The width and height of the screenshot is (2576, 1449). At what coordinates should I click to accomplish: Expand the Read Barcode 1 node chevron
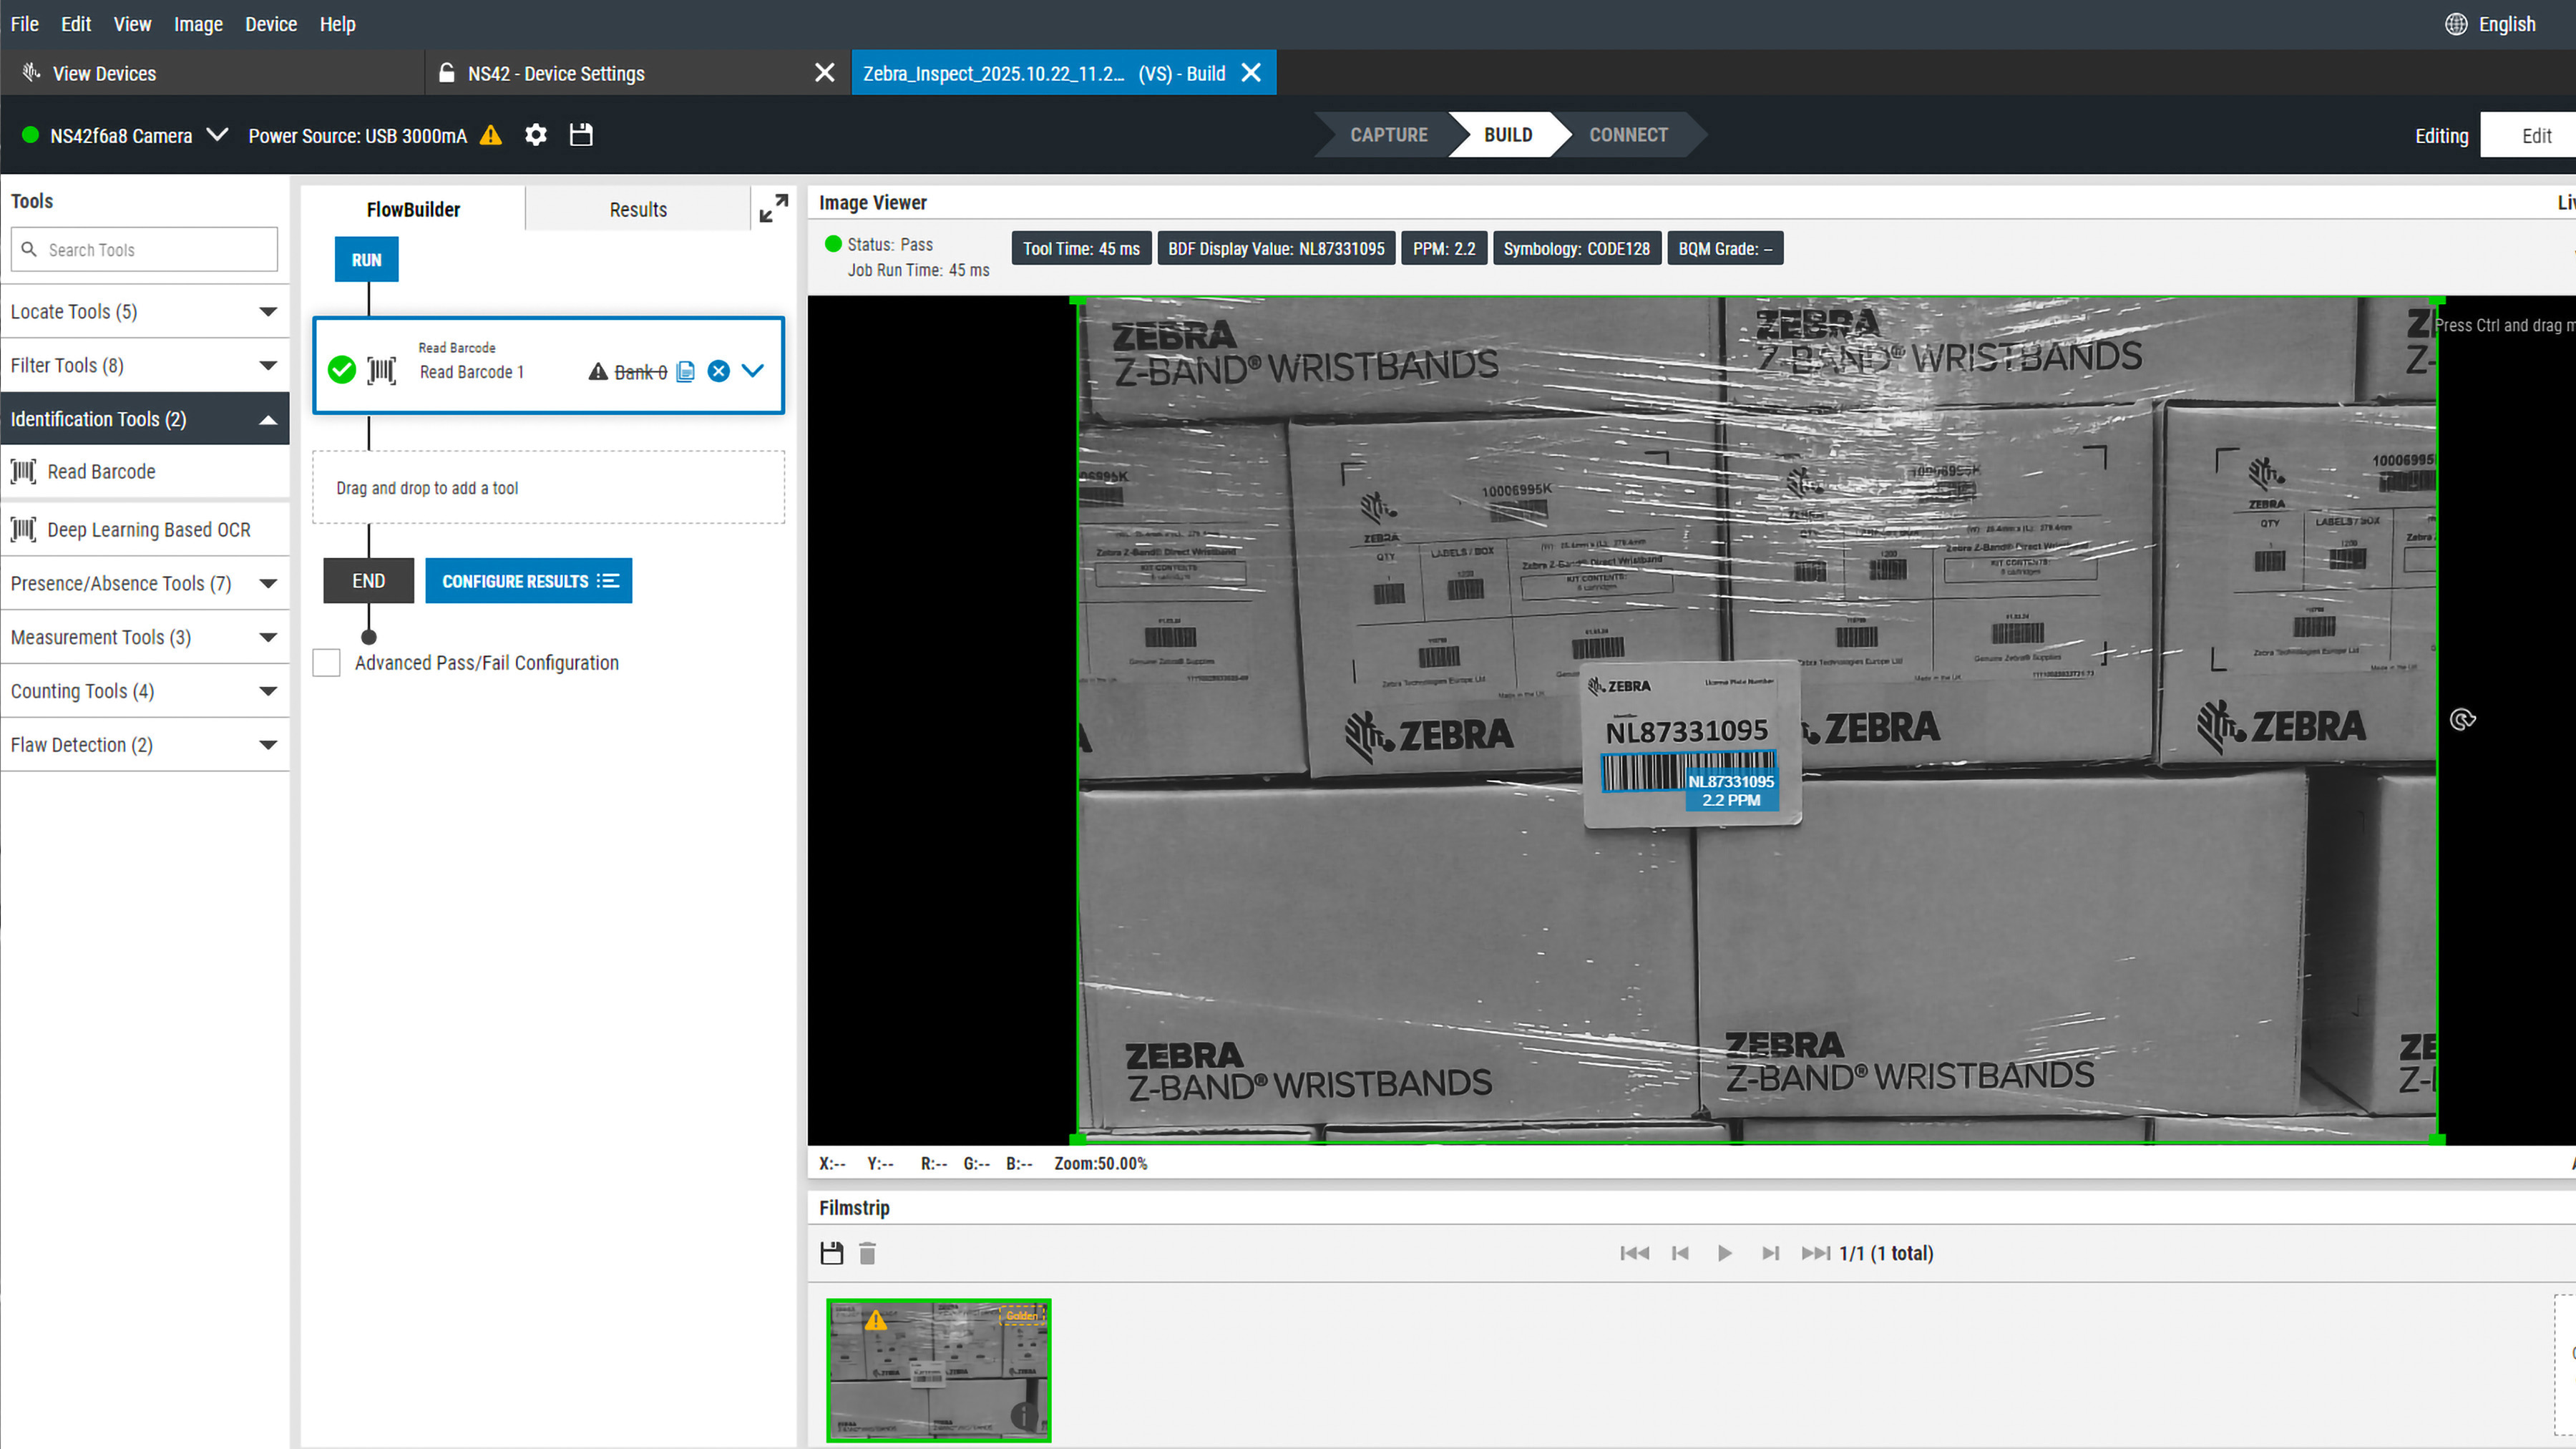coord(752,370)
